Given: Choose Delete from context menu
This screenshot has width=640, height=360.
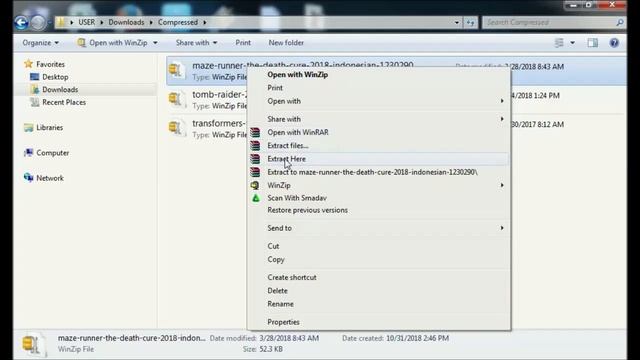Looking at the screenshot, I should point(379,291).
